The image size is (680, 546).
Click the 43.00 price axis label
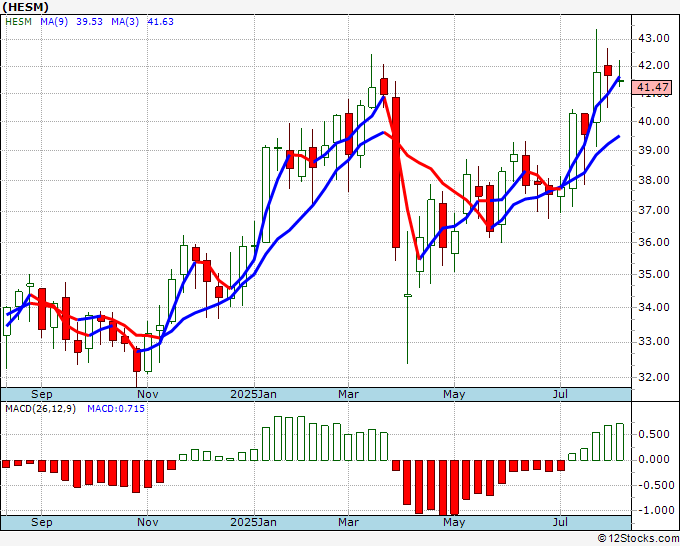point(654,39)
